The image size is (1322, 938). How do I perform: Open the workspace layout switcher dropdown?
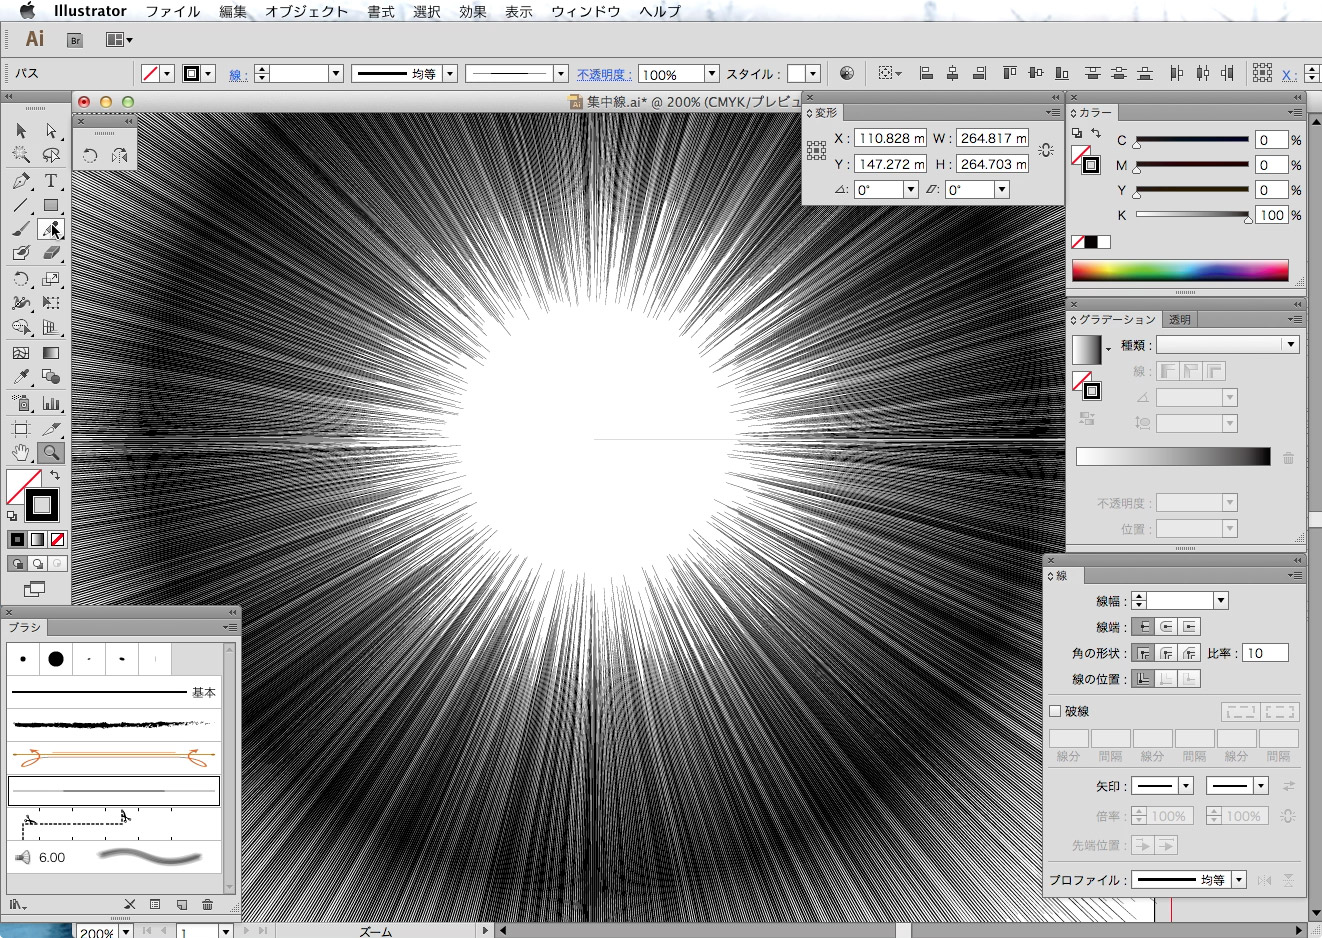120,40
